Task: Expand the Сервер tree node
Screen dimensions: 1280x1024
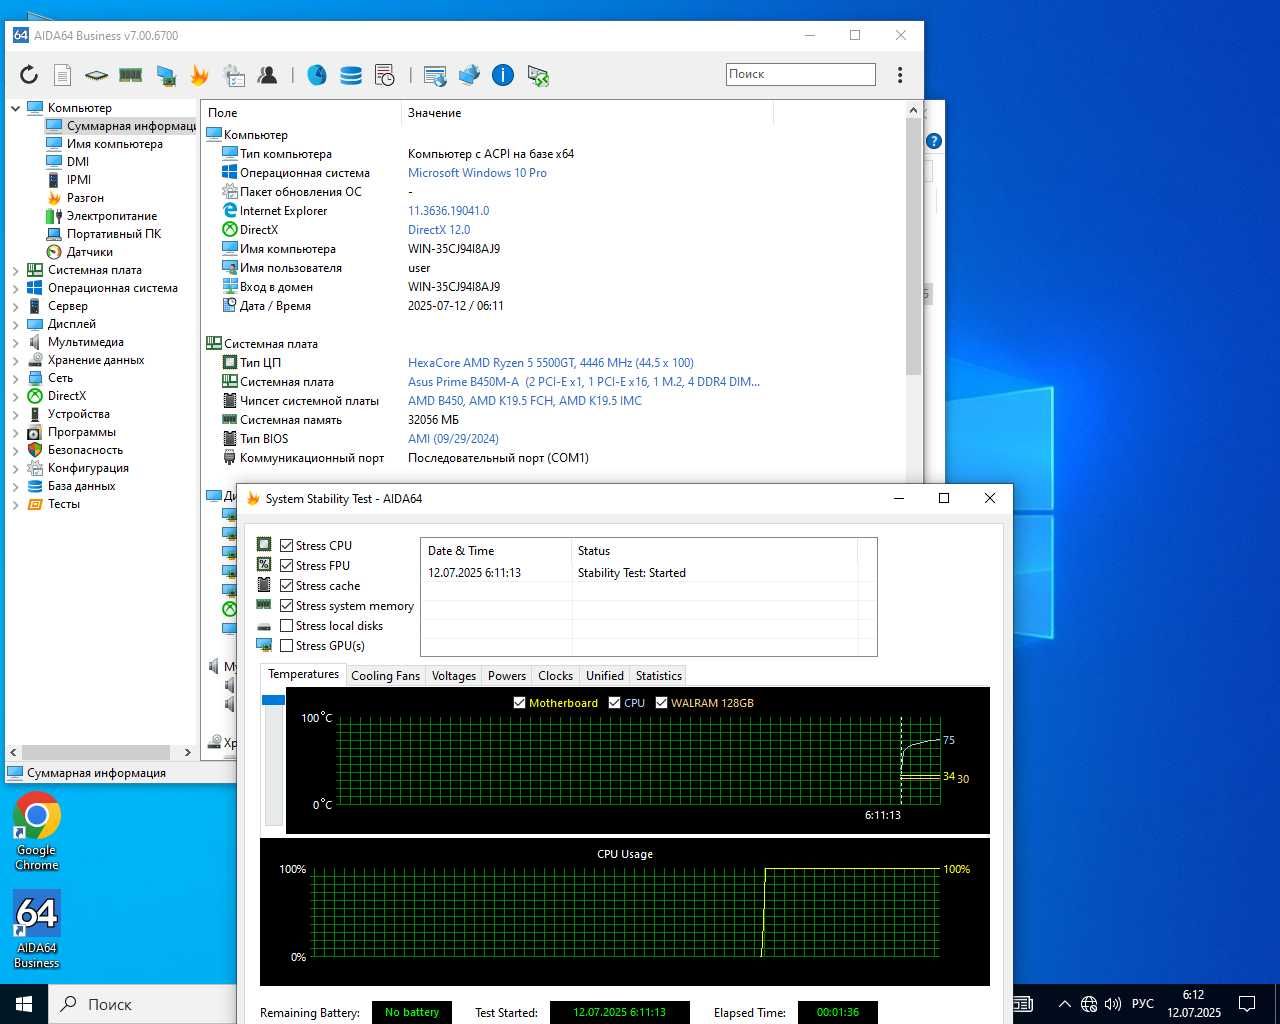Action: [16, 306]
